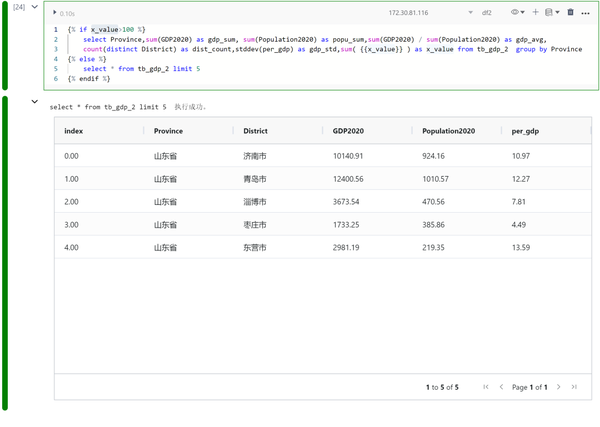Open the 172.30.81.116 connection dropdown
The image size is (600, 427).
[x=470, y=13]
